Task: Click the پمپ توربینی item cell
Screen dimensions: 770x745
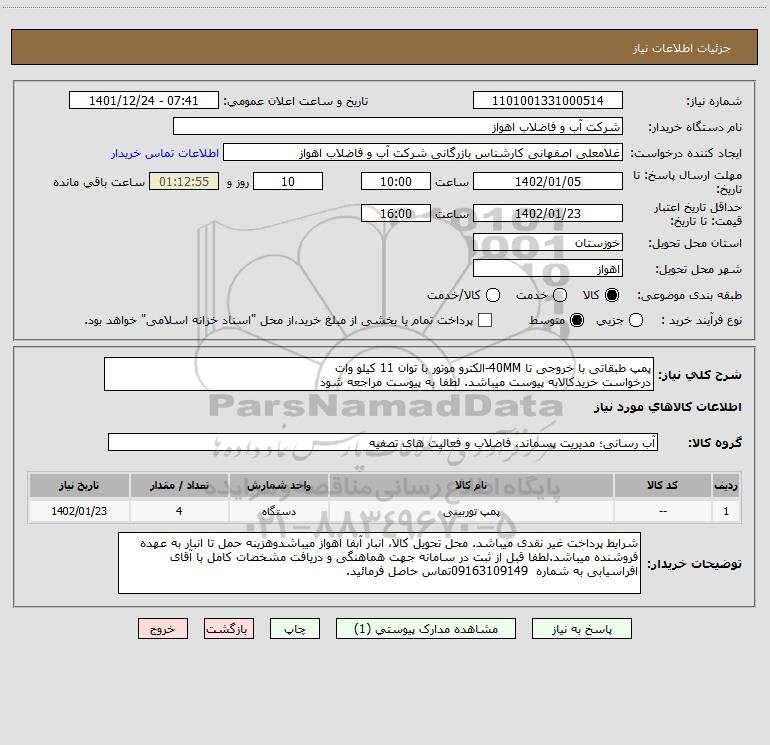Action: (x=471, y=511)
